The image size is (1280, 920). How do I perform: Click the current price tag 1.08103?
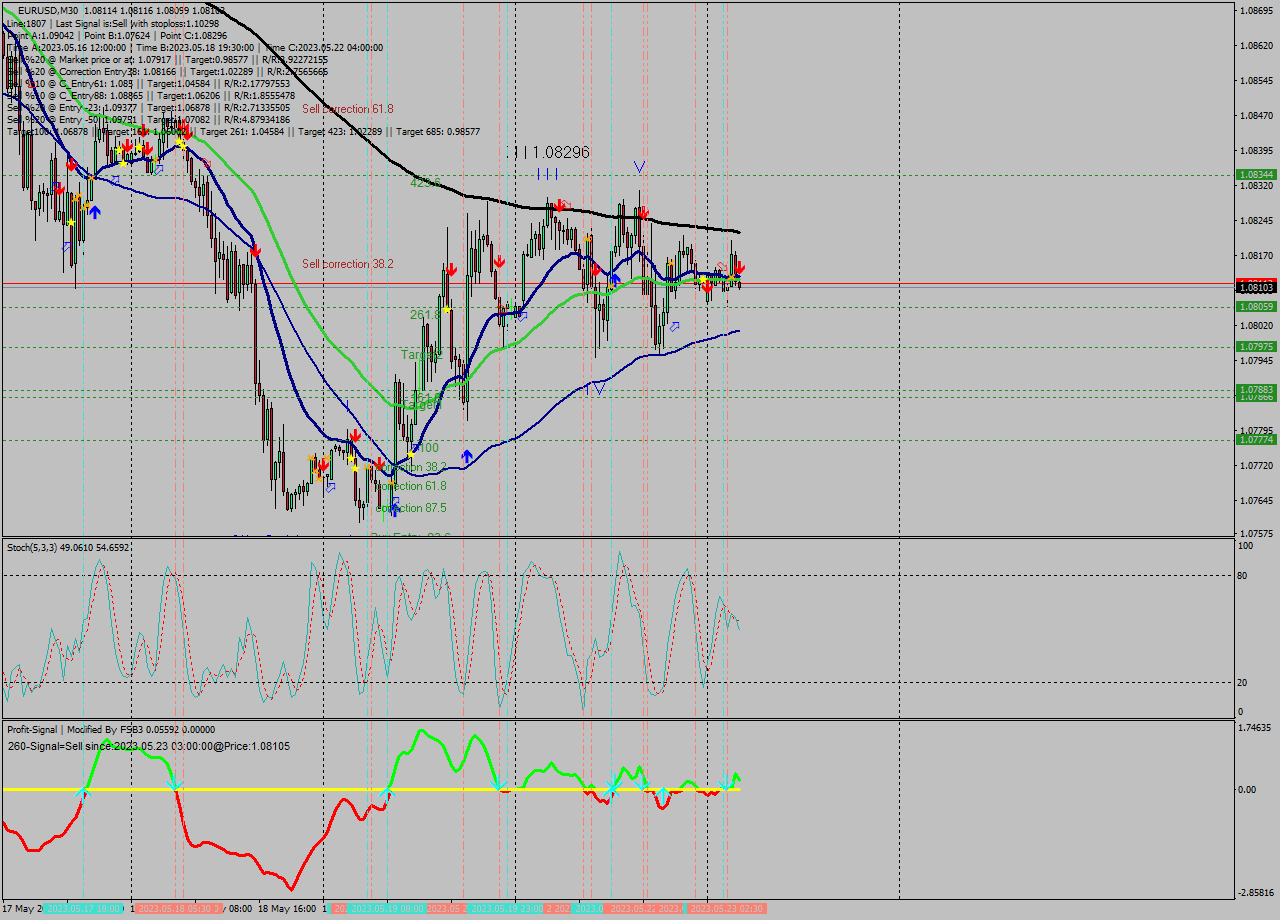click(x=1256, y=287)
